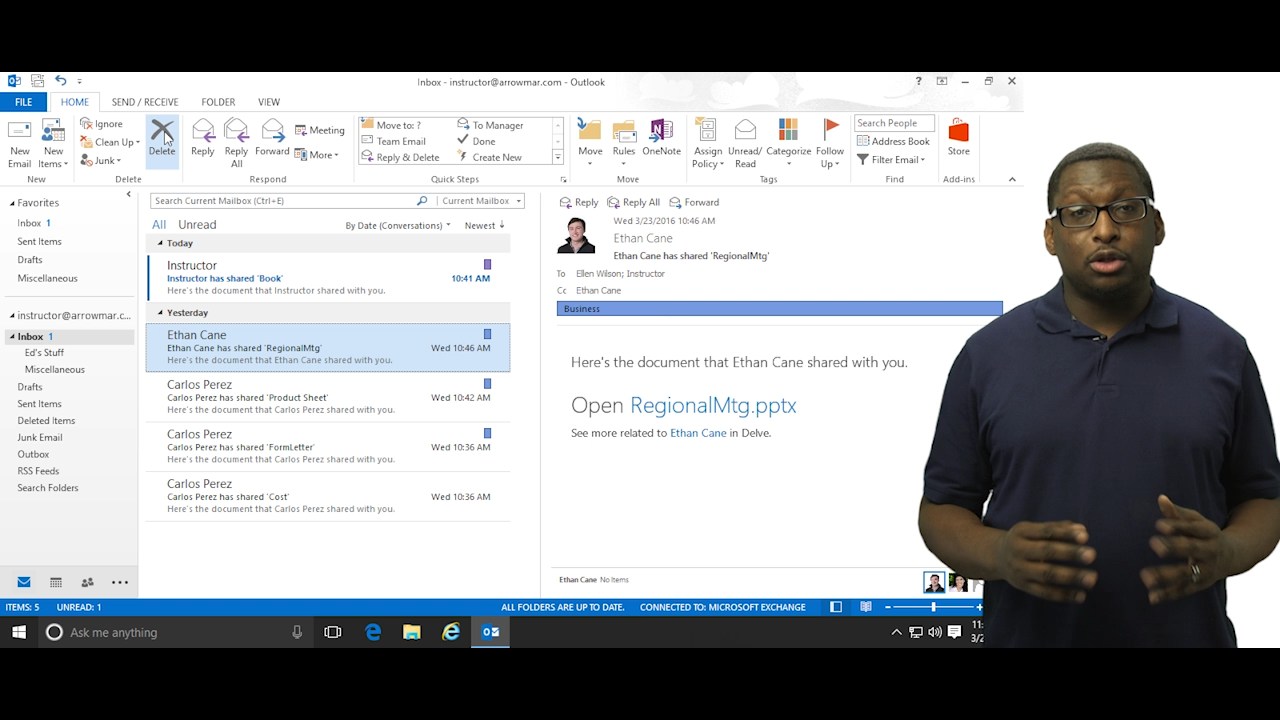Click the Ethan Cane Delve link
The width and height of the screenshot is (1280, 720).
698,433
